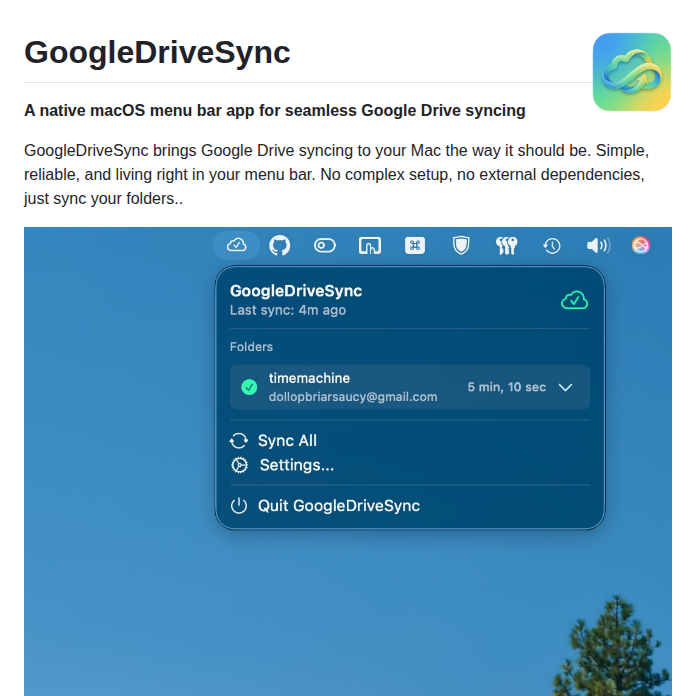Open the shield security menu bar icon

pos(461,245)
